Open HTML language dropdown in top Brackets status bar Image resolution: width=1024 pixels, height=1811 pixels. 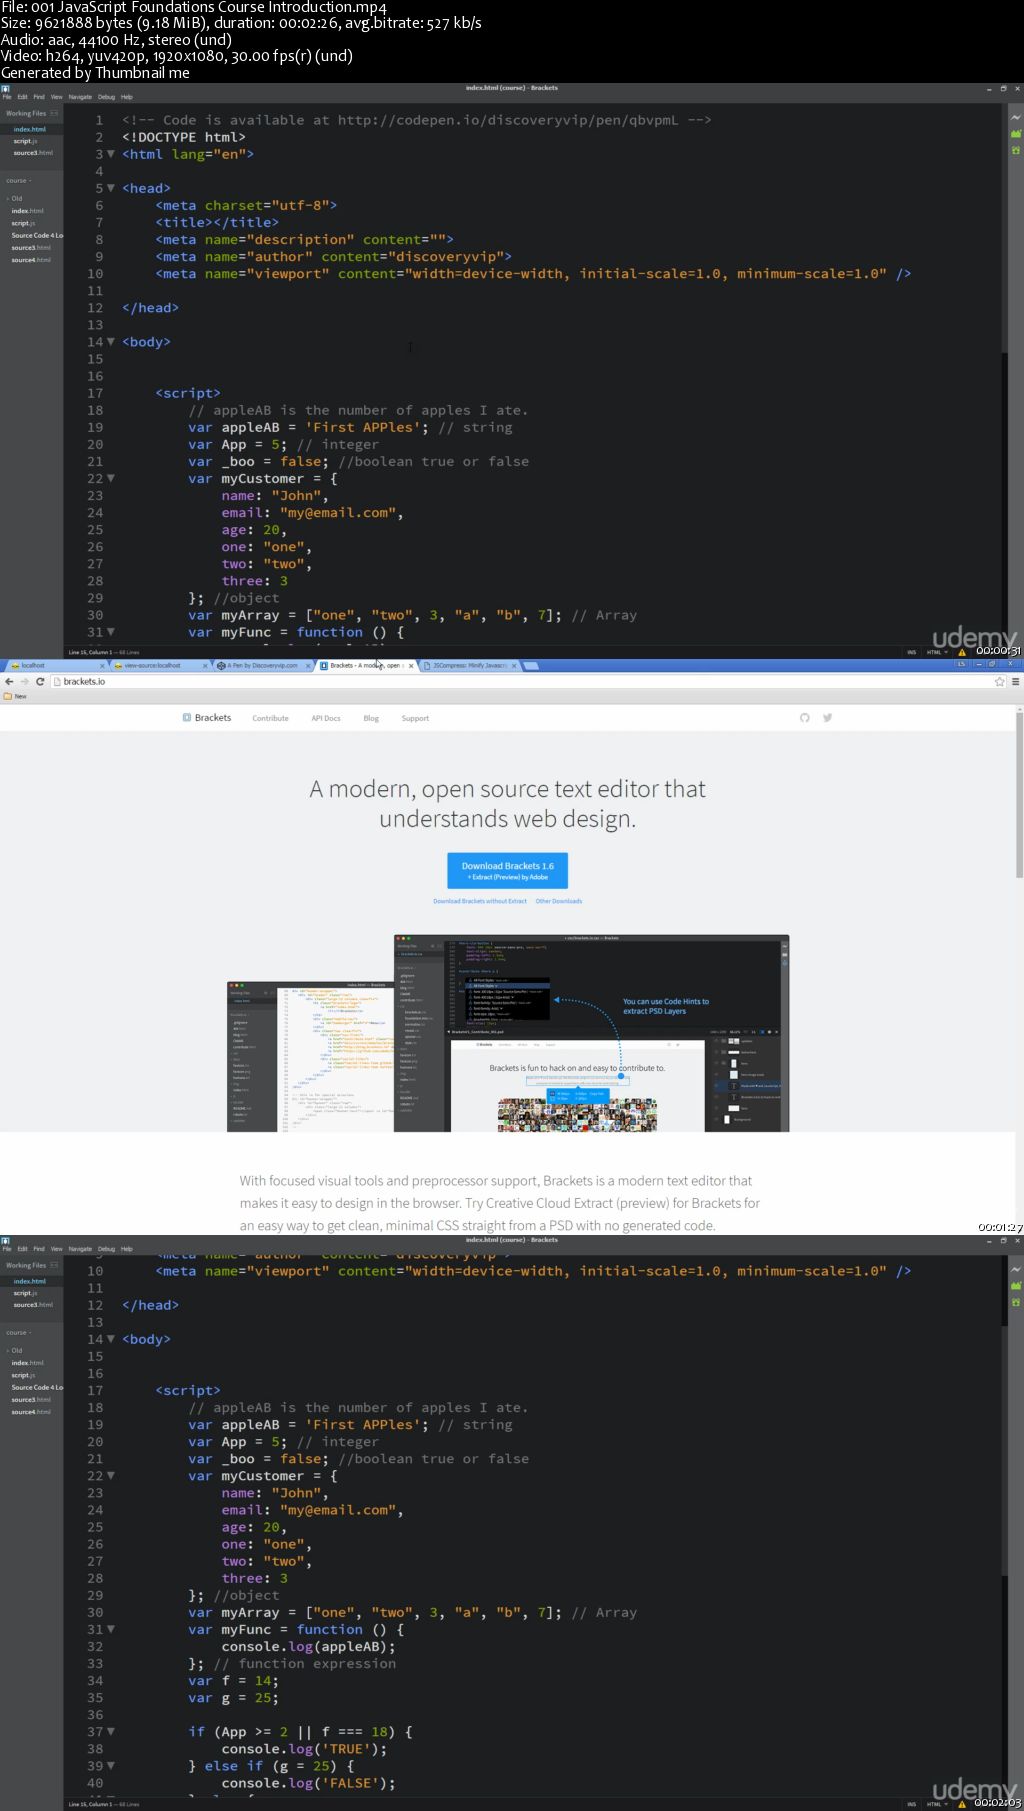coord(937,652)
